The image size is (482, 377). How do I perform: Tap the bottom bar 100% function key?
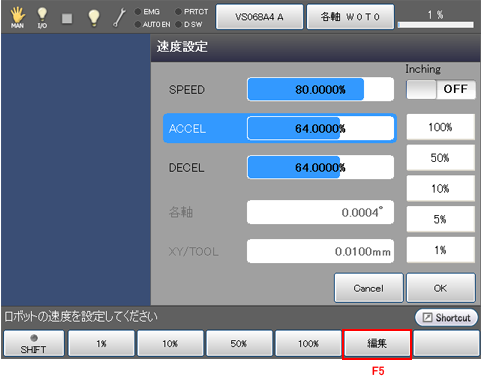click(308, 343)
